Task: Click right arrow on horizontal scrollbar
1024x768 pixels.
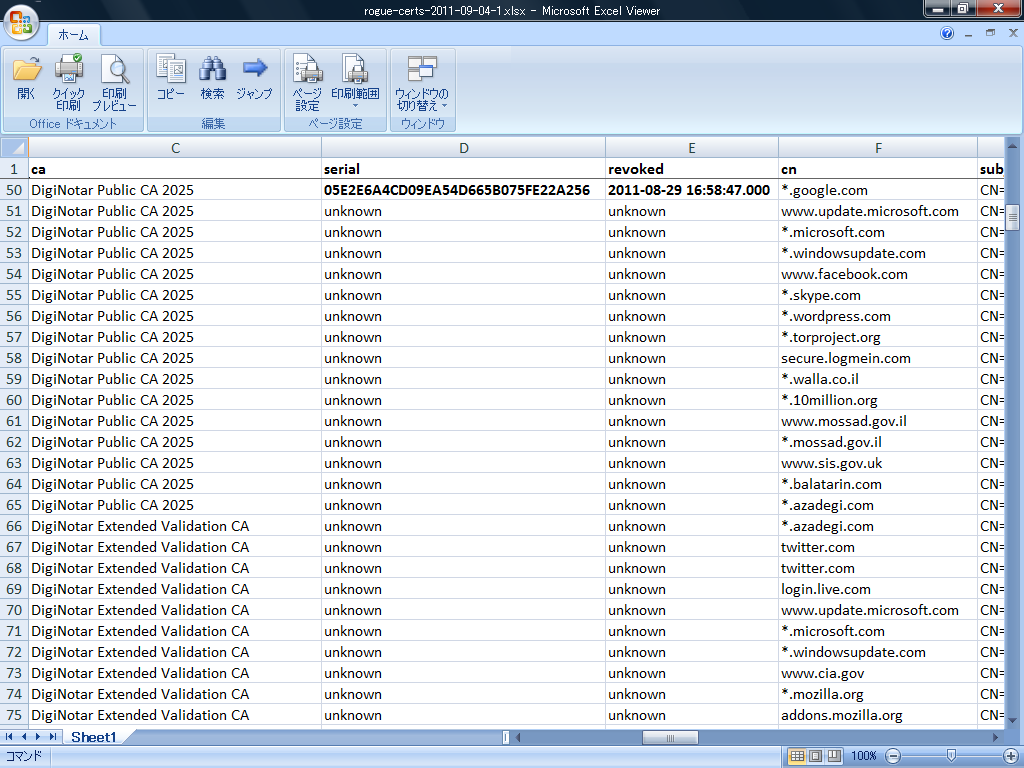Action: point(995,737)
